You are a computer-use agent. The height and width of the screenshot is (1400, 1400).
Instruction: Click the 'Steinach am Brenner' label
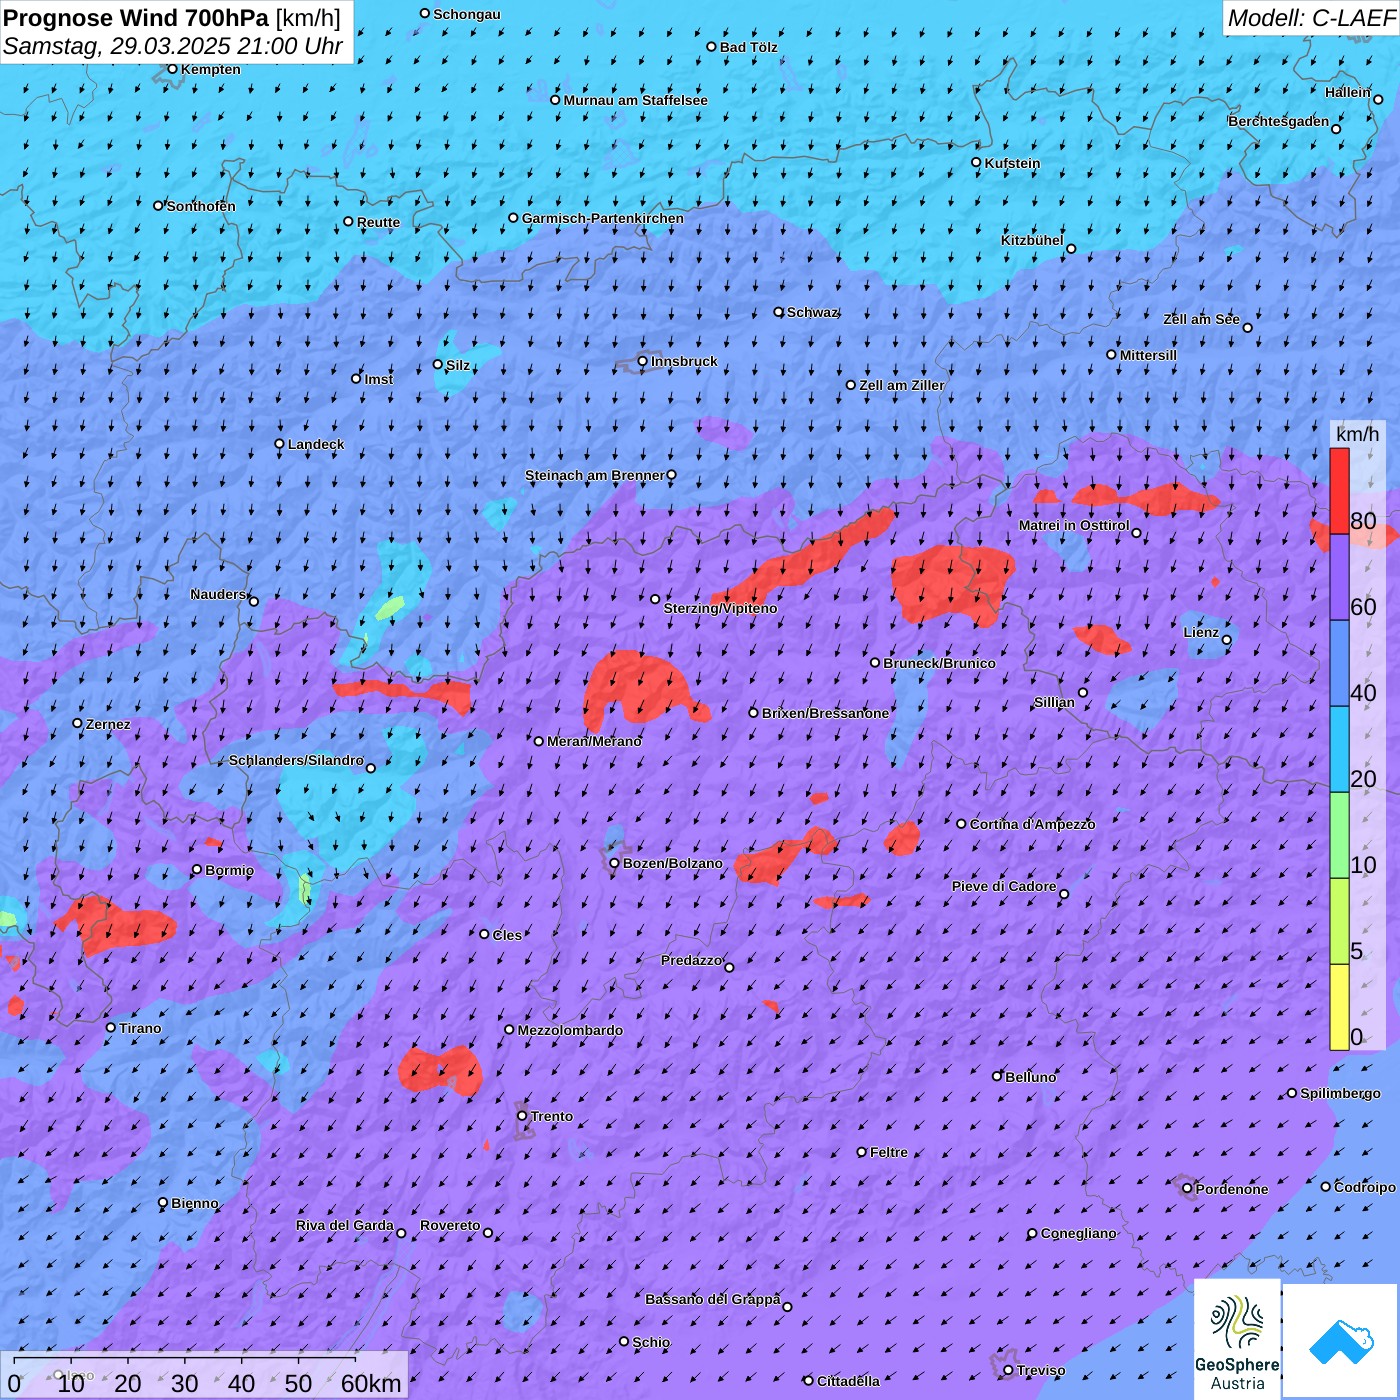(594, 475)
